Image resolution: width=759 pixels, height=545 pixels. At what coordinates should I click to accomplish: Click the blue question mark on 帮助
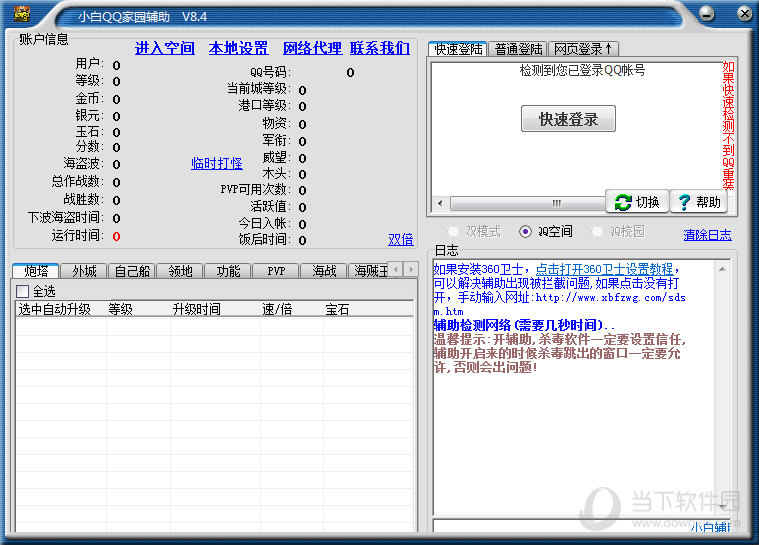click(684, 202)
